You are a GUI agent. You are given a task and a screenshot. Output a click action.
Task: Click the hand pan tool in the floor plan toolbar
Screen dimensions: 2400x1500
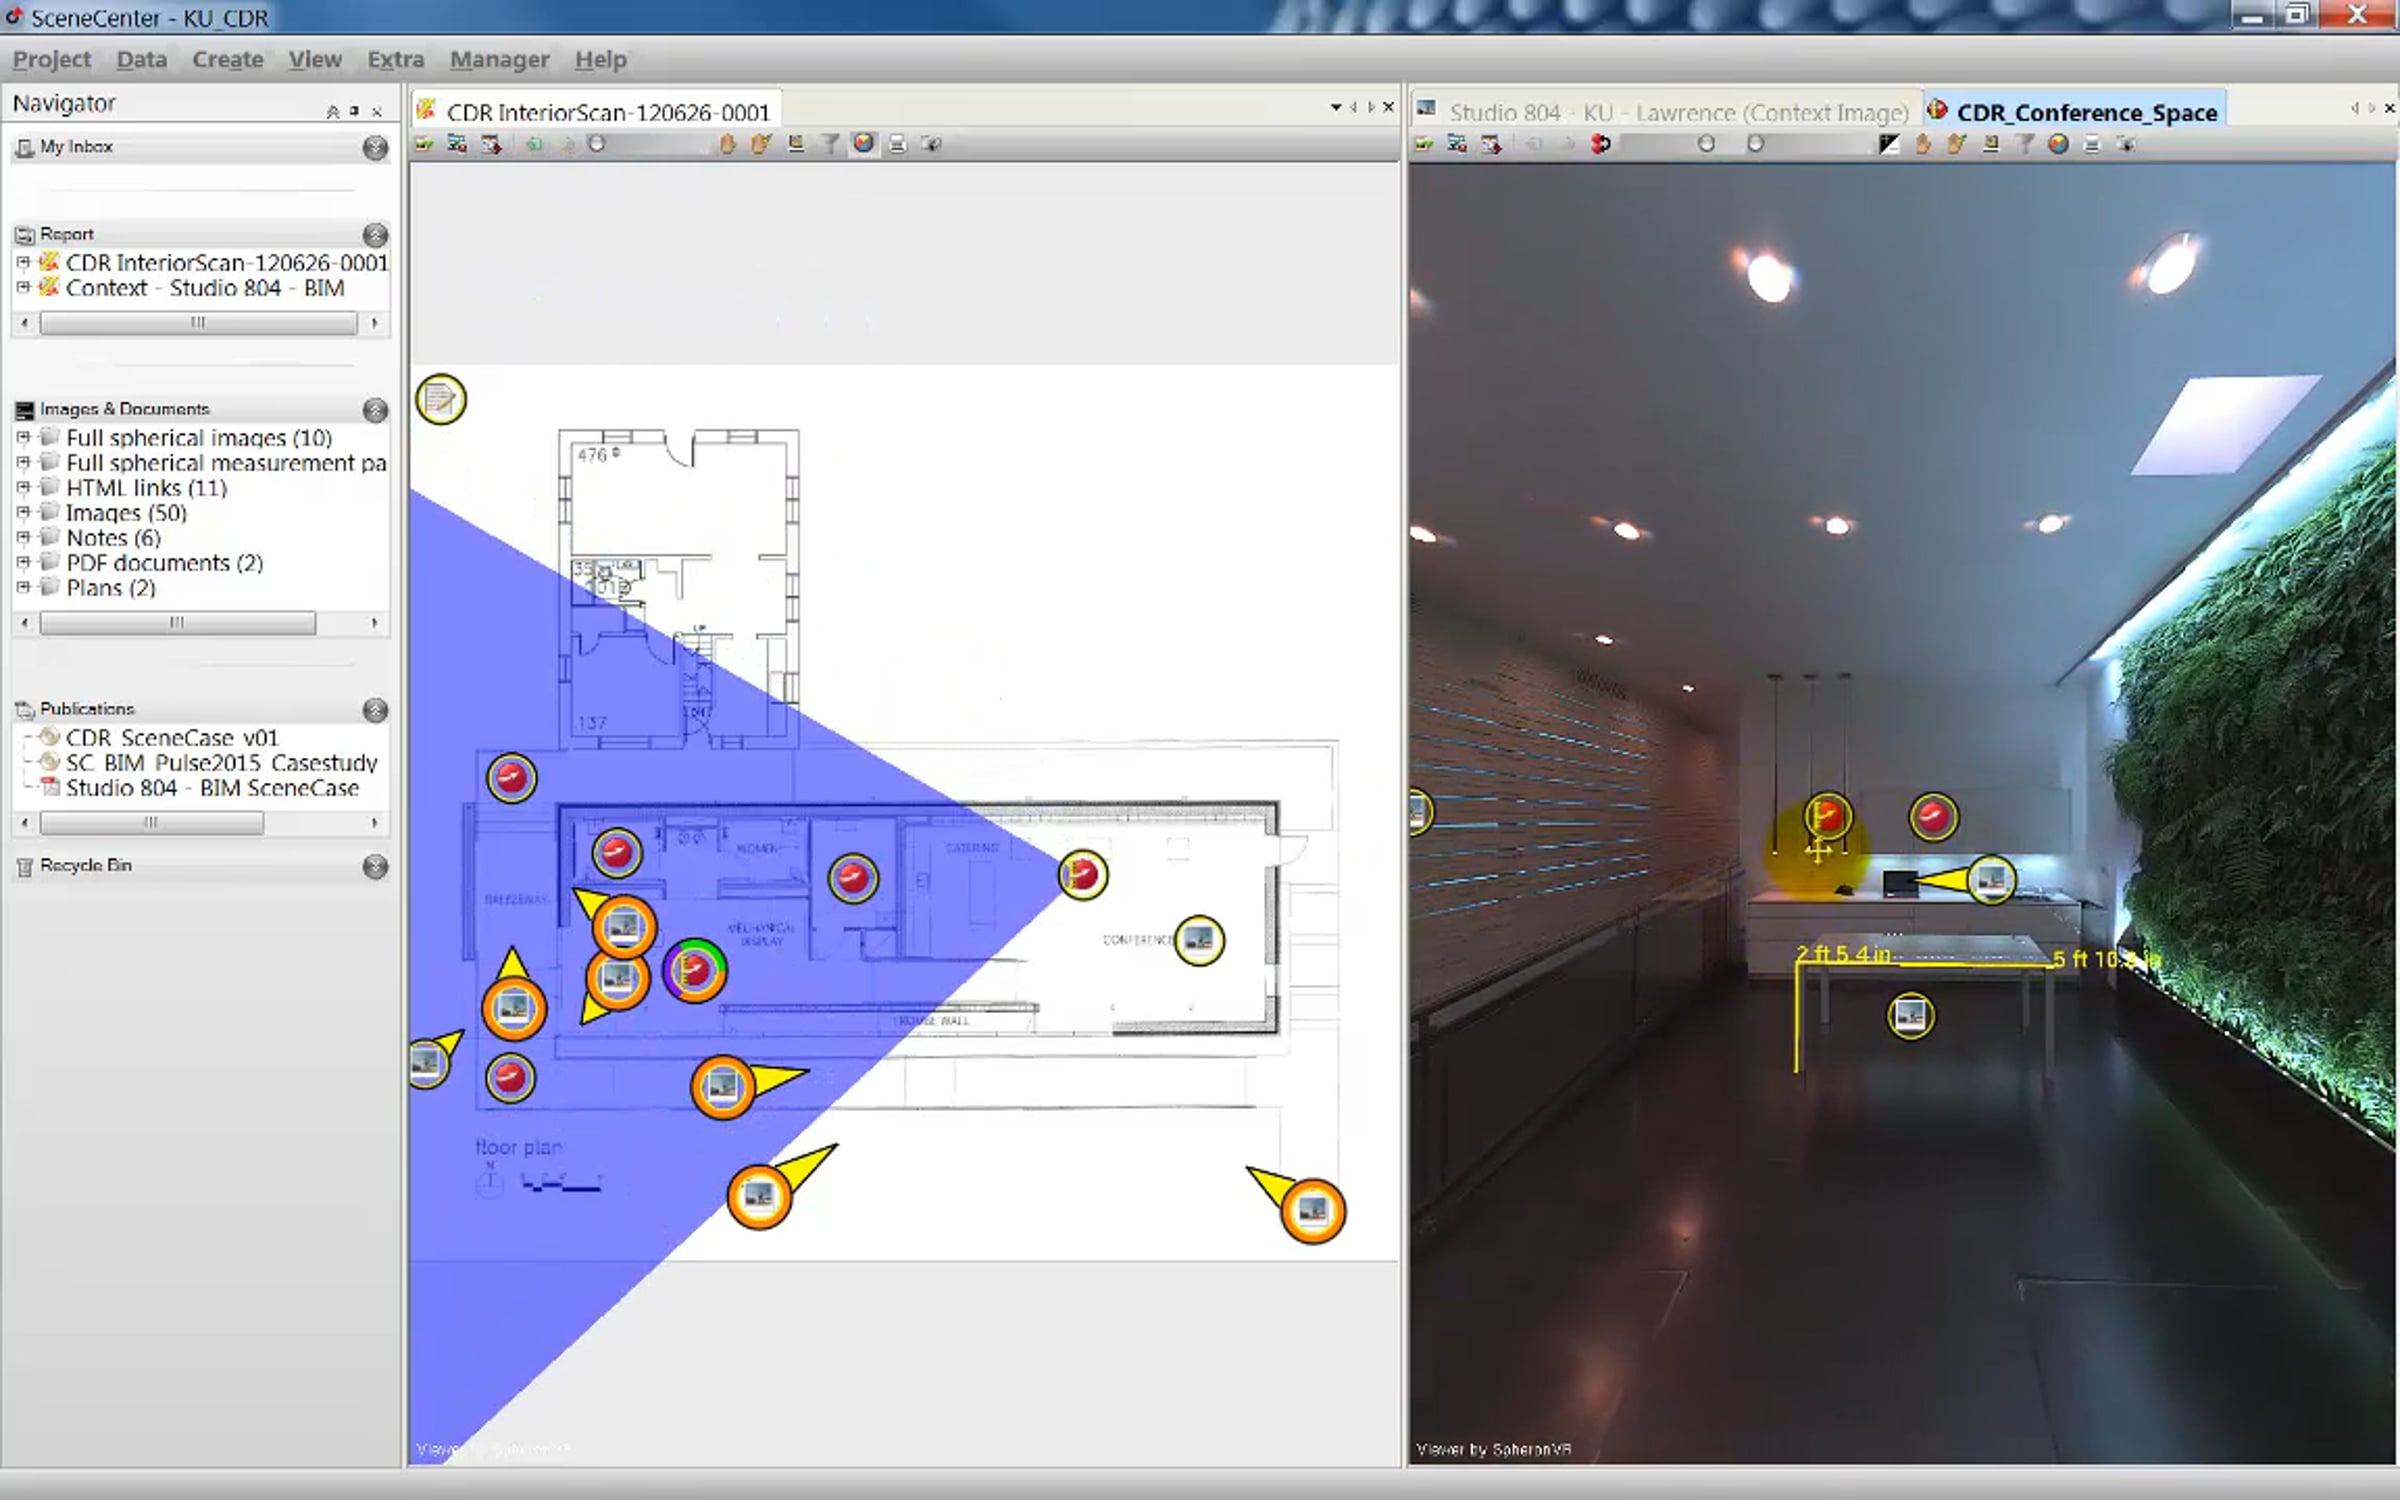point(727,144)
